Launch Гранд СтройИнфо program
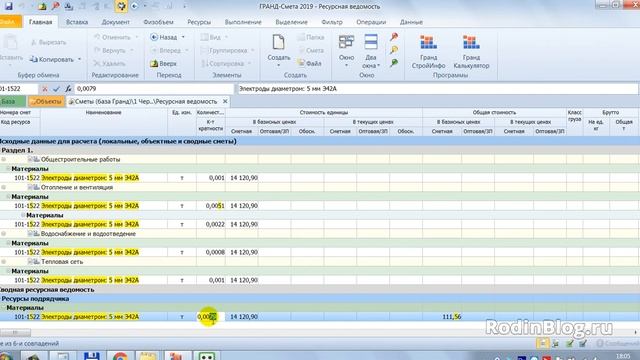This screenshot has height=360, width=640. pos(428,51)
